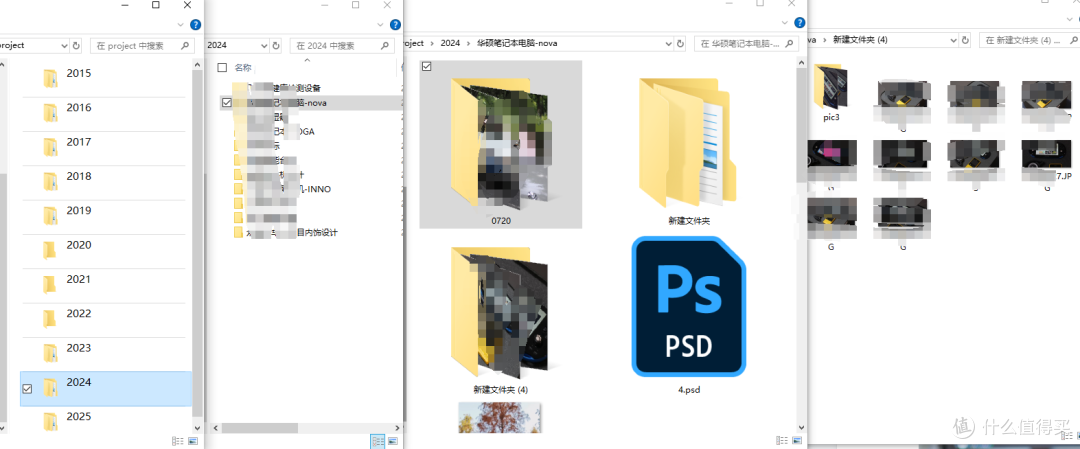1080x449 pixels.
Task: Expand the ribbon chevron in nova window
Action: coord(785,23)
